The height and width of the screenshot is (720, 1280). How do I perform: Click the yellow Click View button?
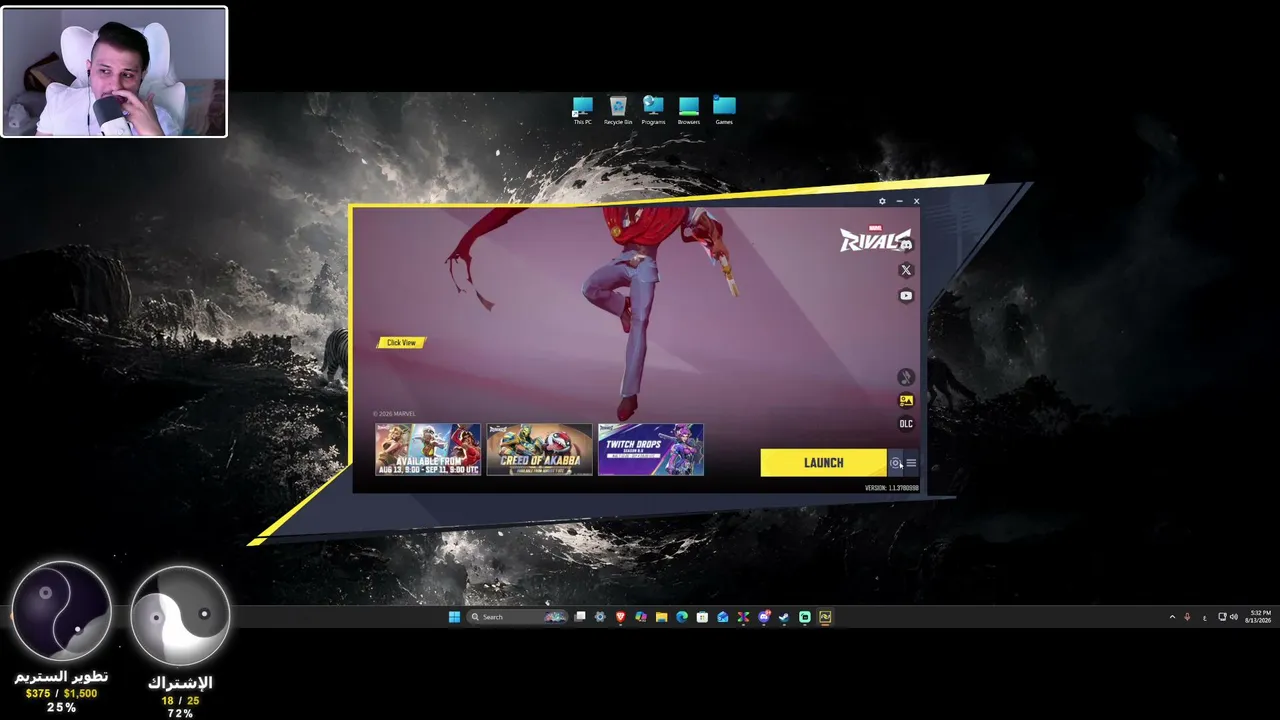coord(401,343)
